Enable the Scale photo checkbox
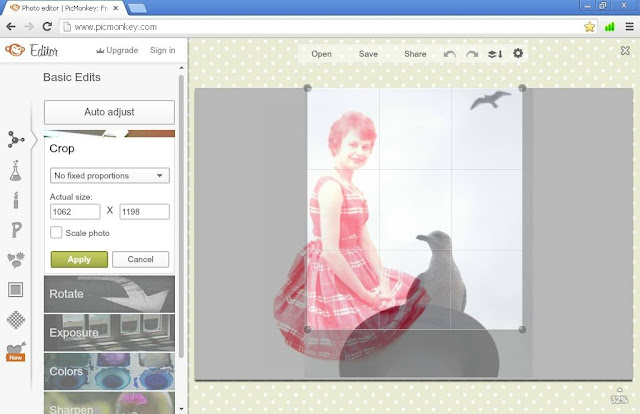The width and height of the screenshot is (640, 414). pyautogui.click(x=56, y=233)
